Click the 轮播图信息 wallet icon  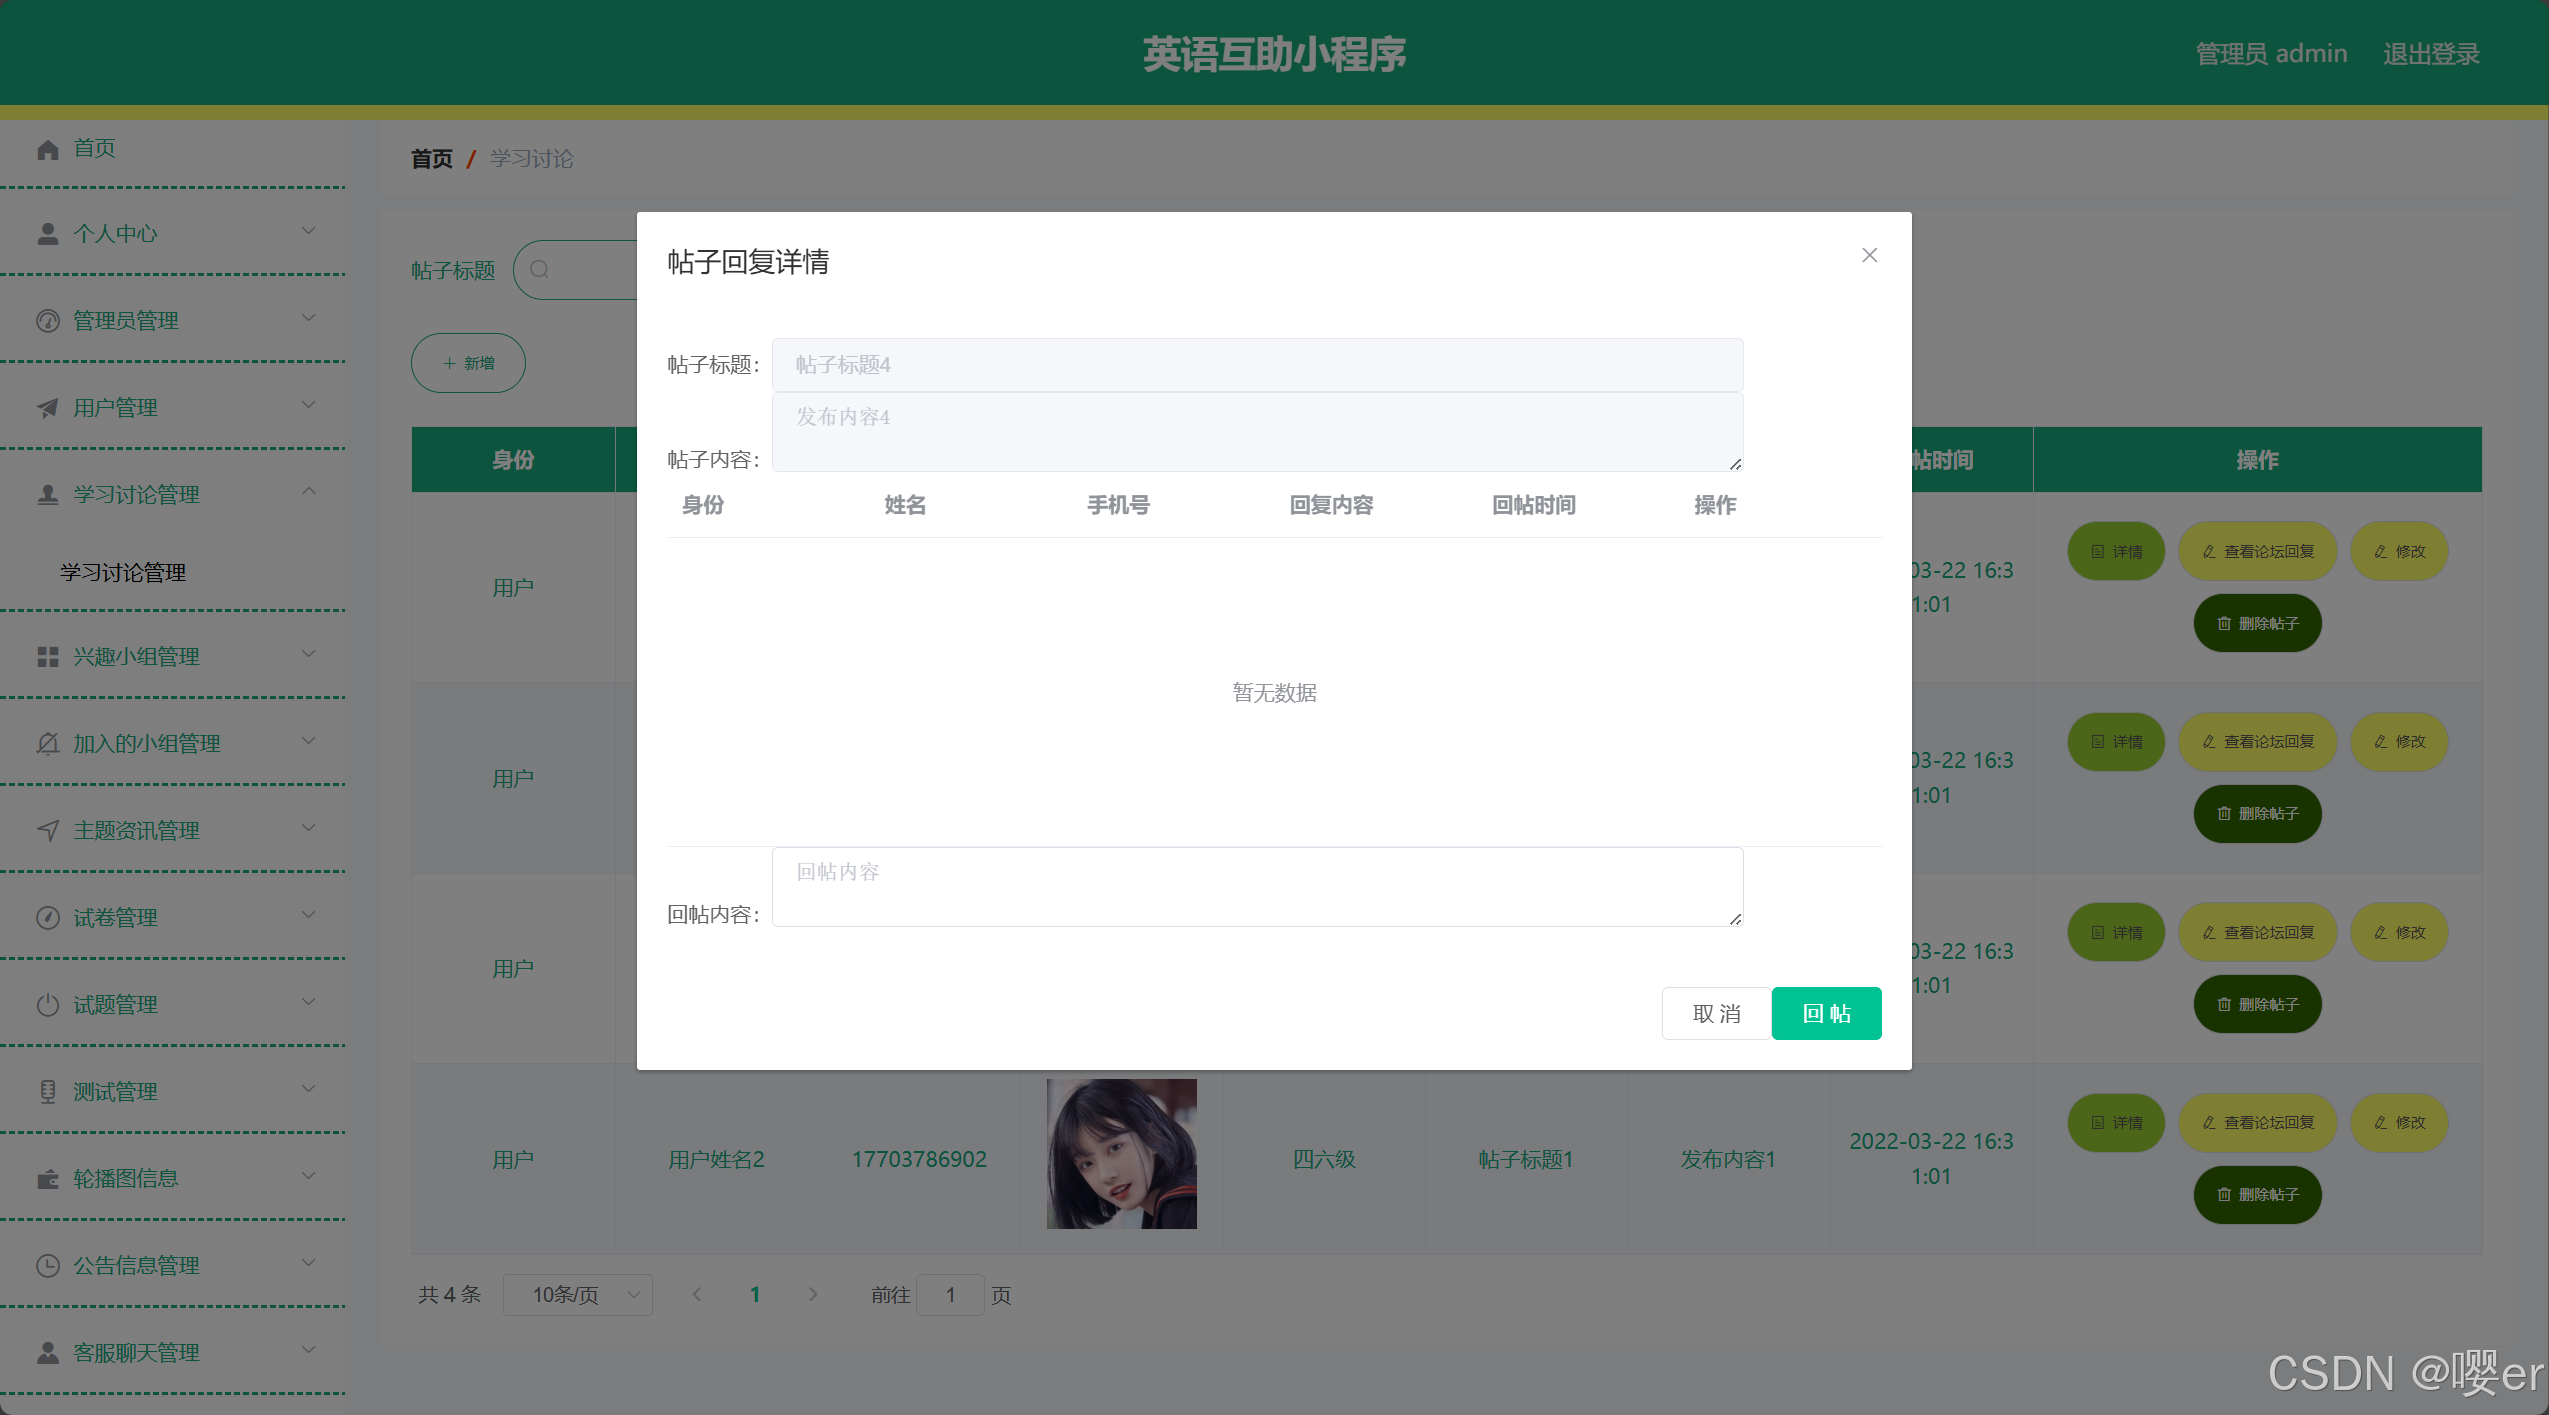point(47,1179)
